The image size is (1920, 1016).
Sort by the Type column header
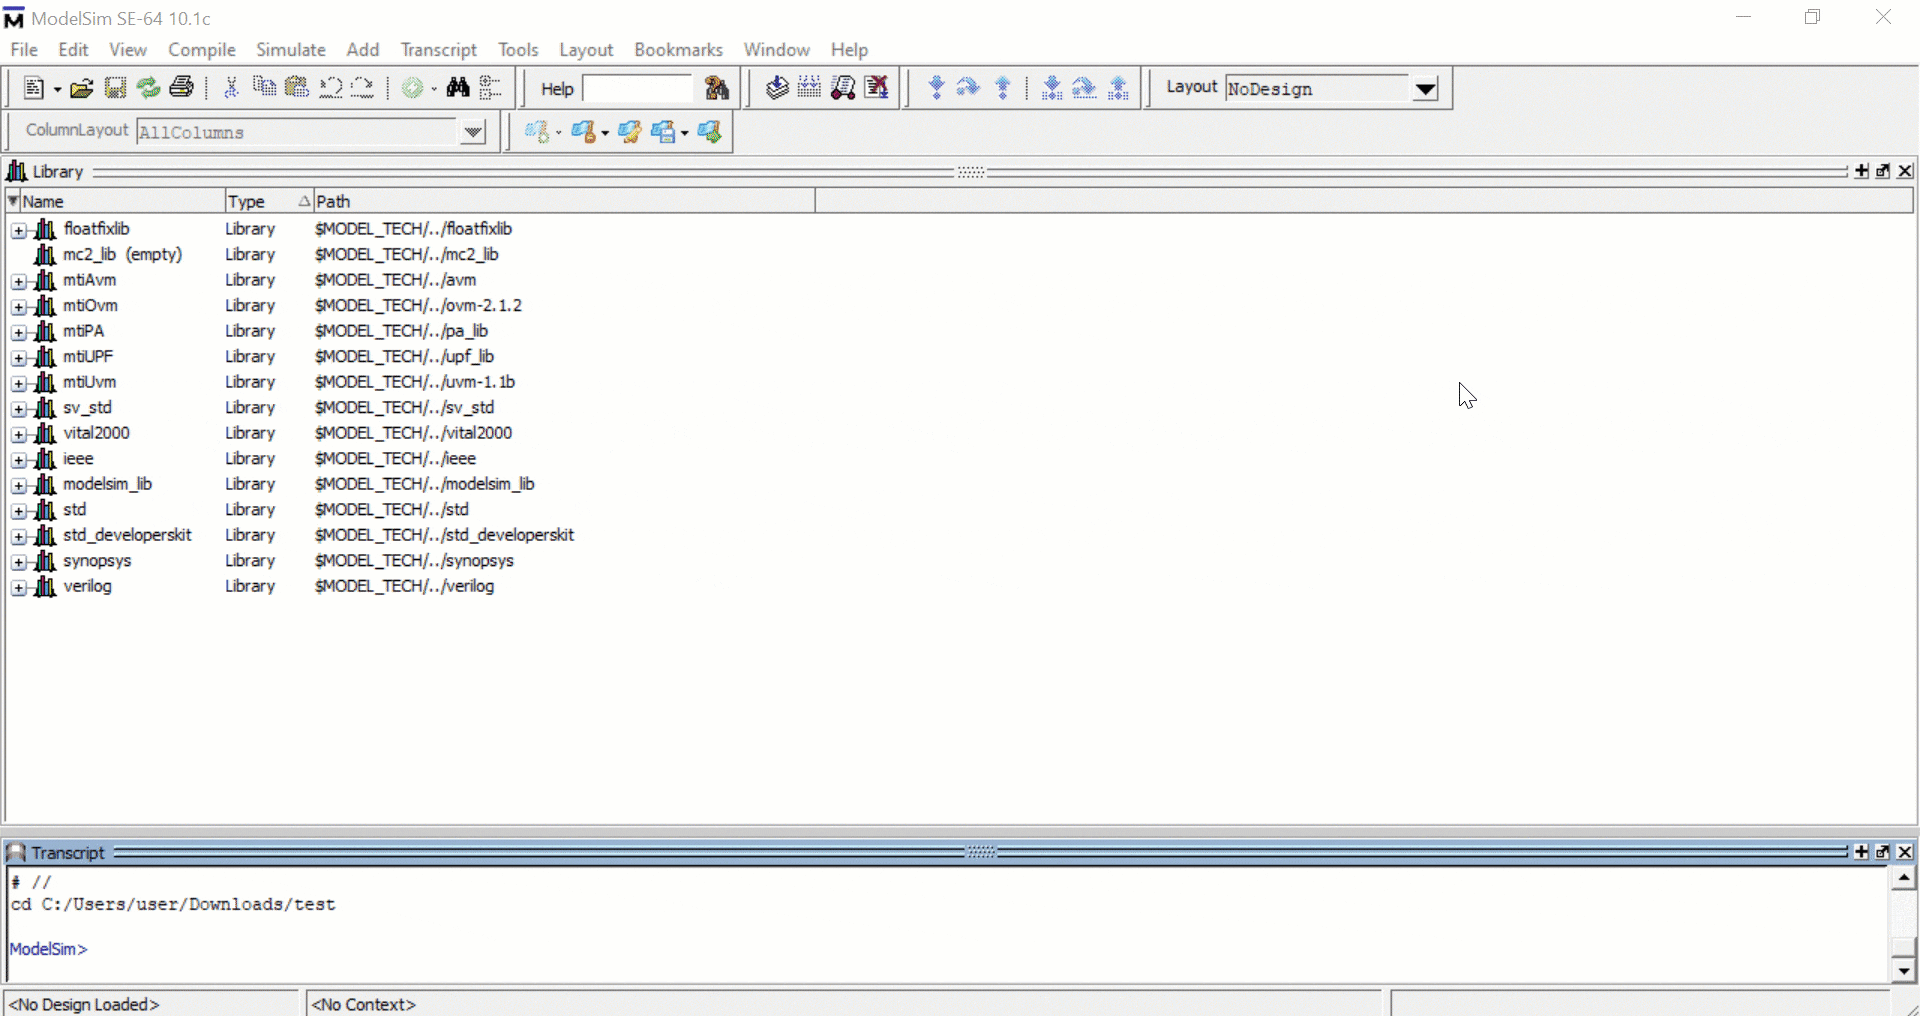click(x=268, y=201)
